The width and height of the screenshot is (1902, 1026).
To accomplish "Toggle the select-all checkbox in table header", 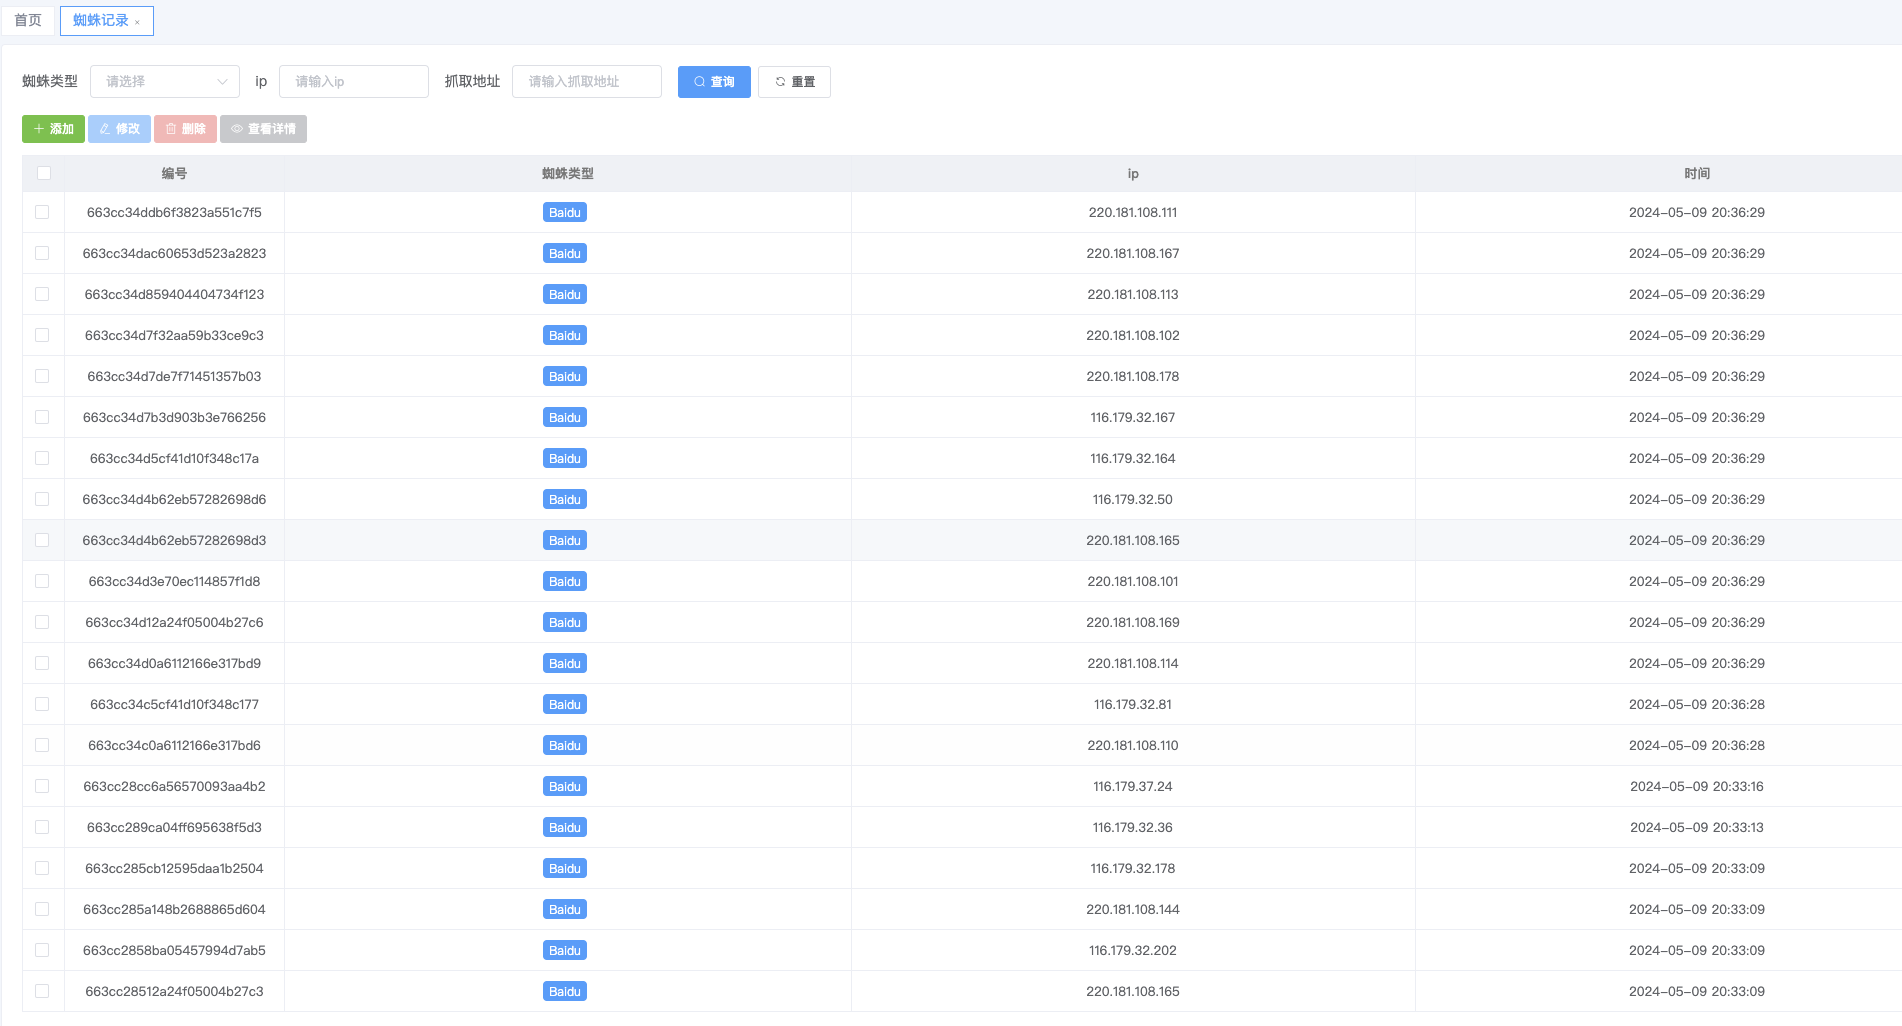I will coord(44,173).
